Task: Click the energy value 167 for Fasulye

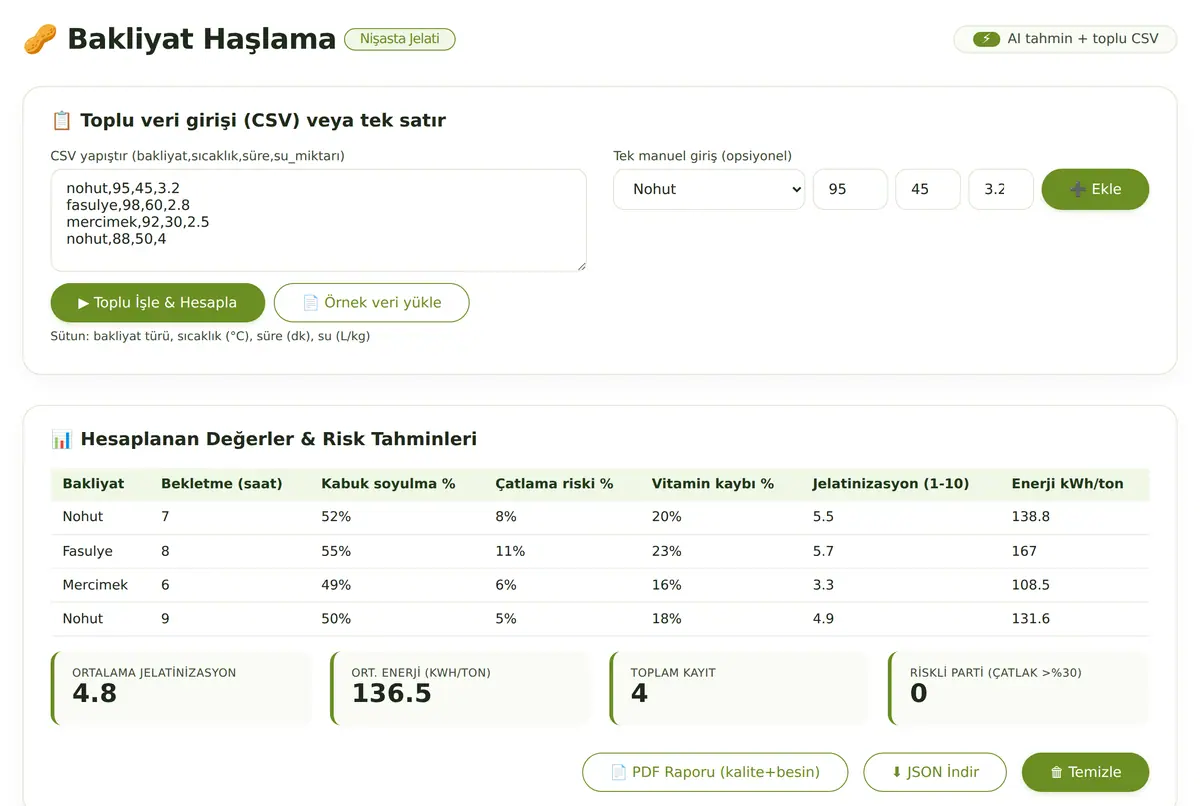Action: coord(1024,551)
